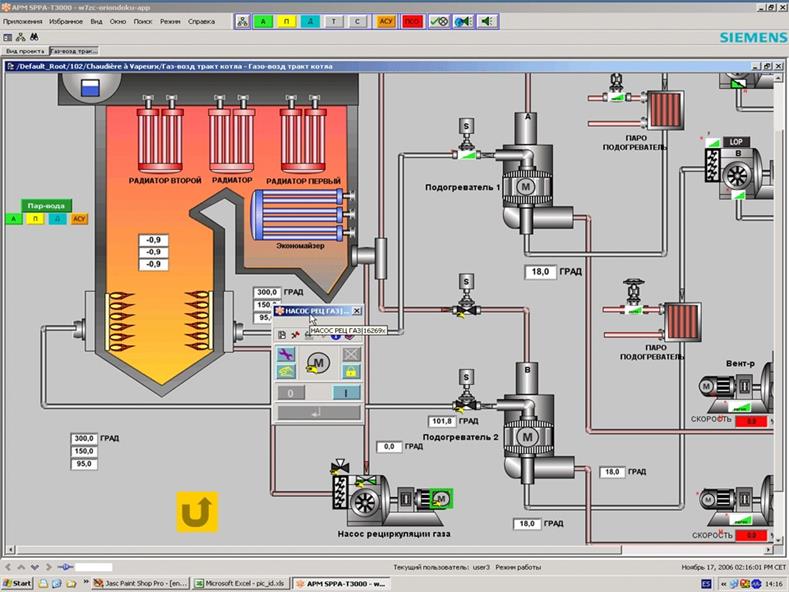Click the checkmark acknowledge icon in top toolbar

tap(437, 20)
